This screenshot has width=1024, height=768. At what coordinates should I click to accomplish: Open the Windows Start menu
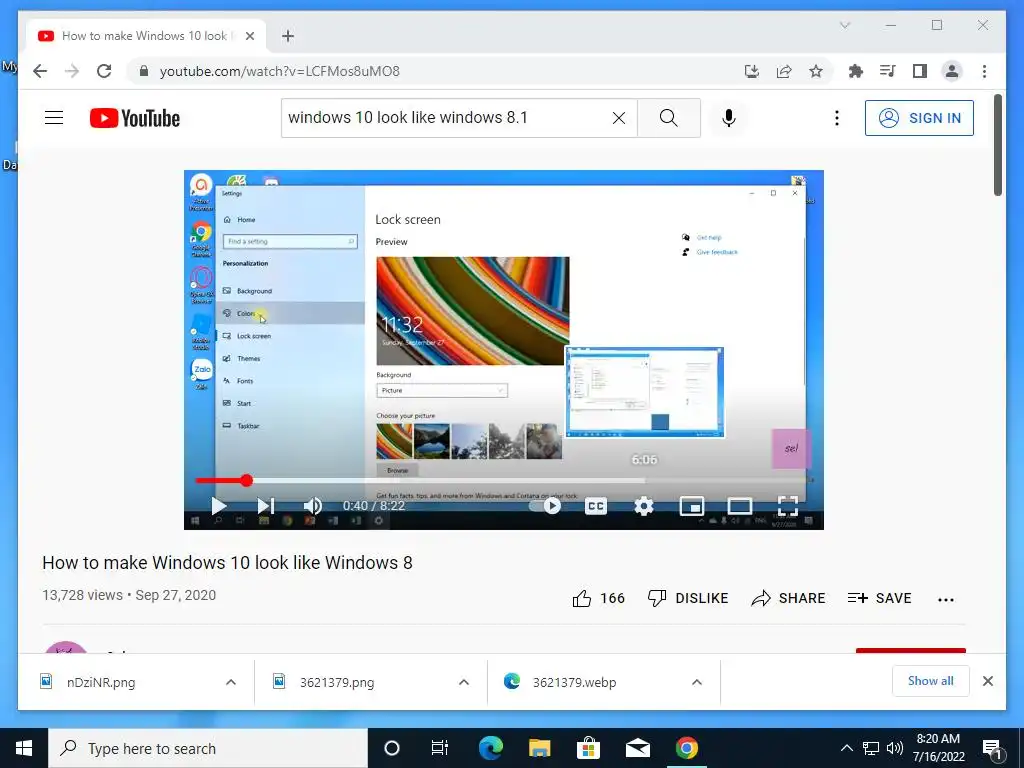click(x=24, y=748)
